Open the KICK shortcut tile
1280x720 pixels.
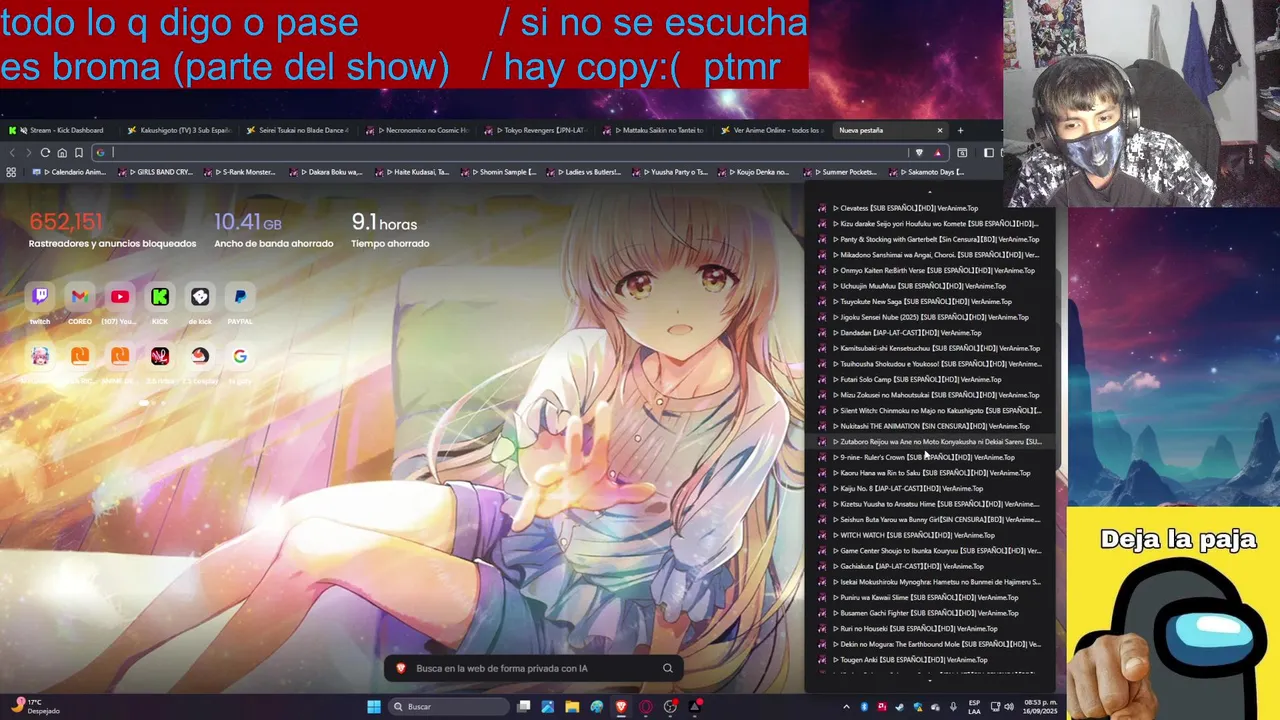pyautogui.click(x=160, y=297)
